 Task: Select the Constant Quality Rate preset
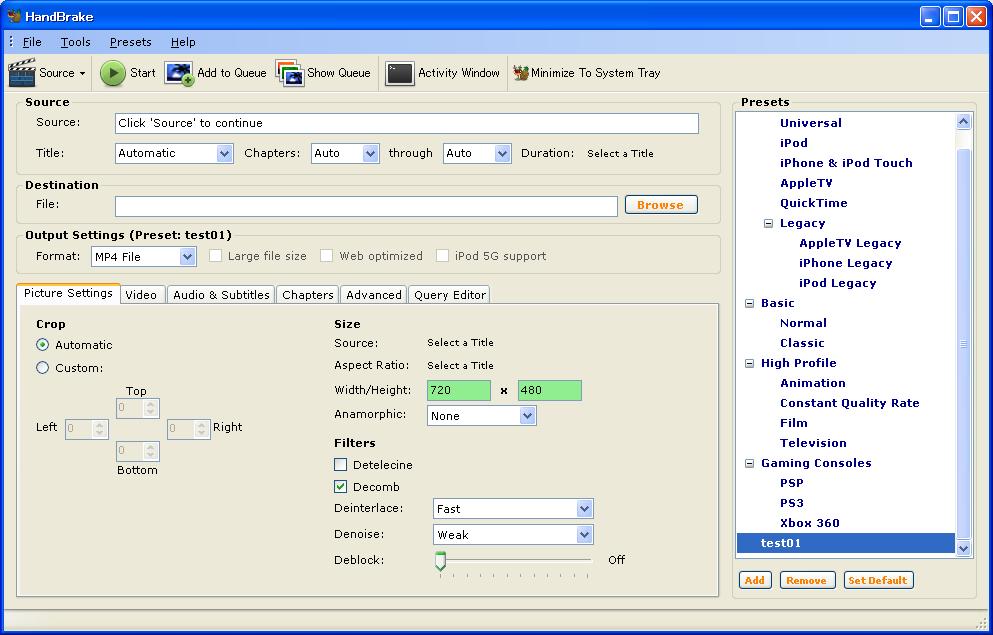pos(849,403)
